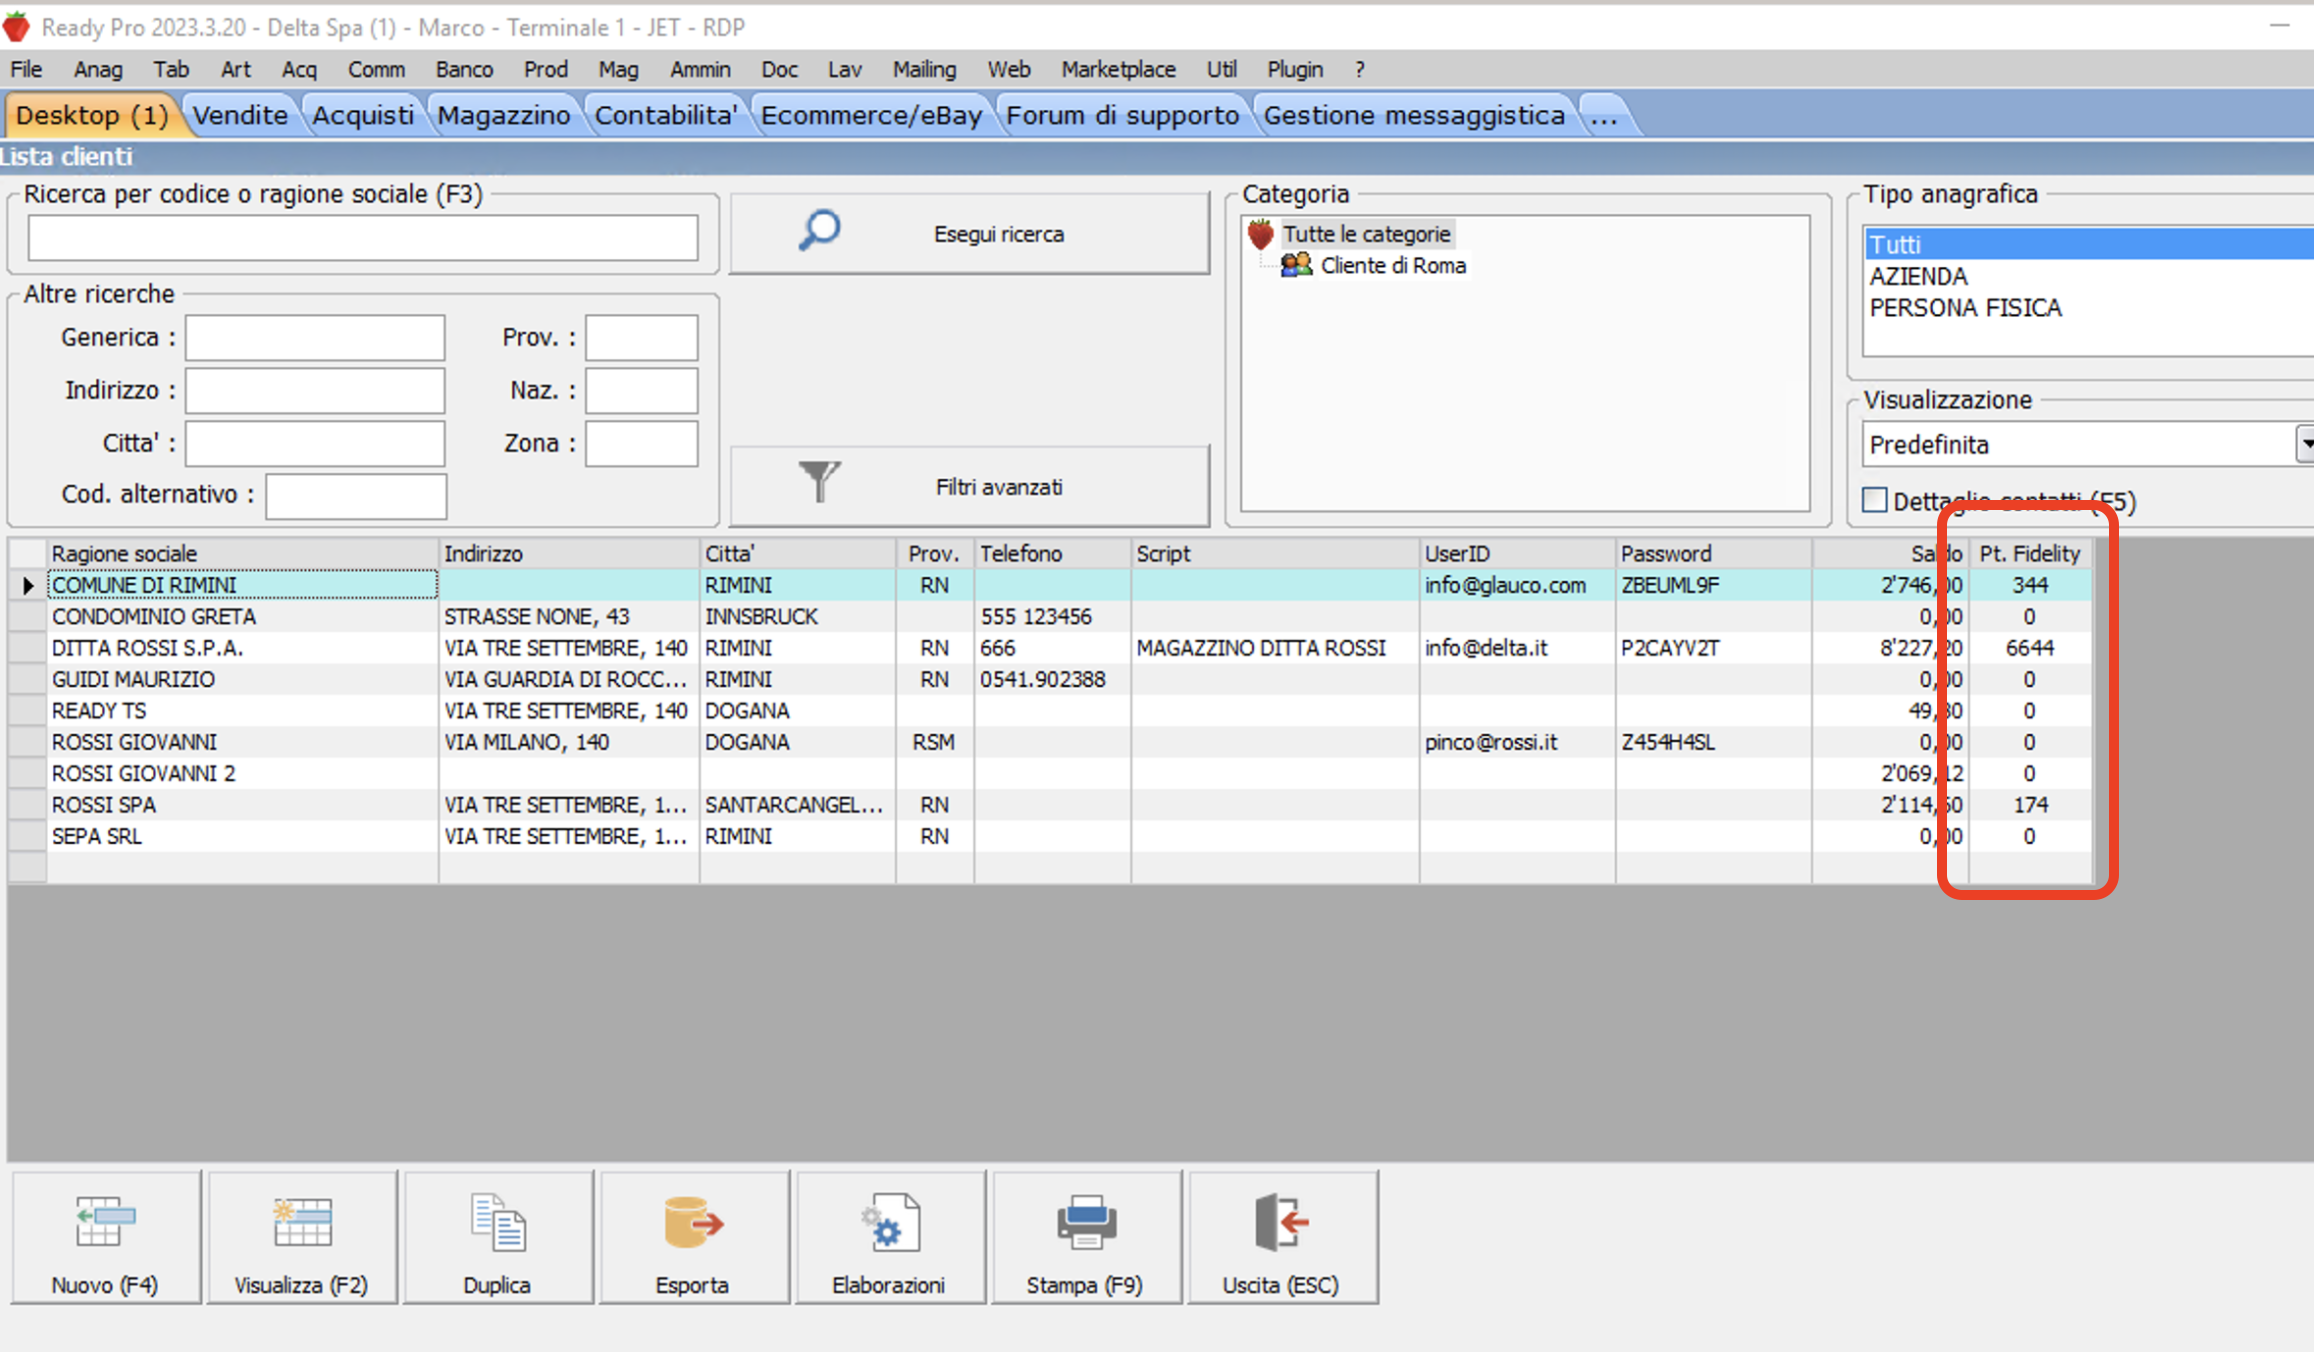The image size is (2314, 1352).
Task: Select Tutti in Tipo anagrafica list
Action: [2088, 244]
